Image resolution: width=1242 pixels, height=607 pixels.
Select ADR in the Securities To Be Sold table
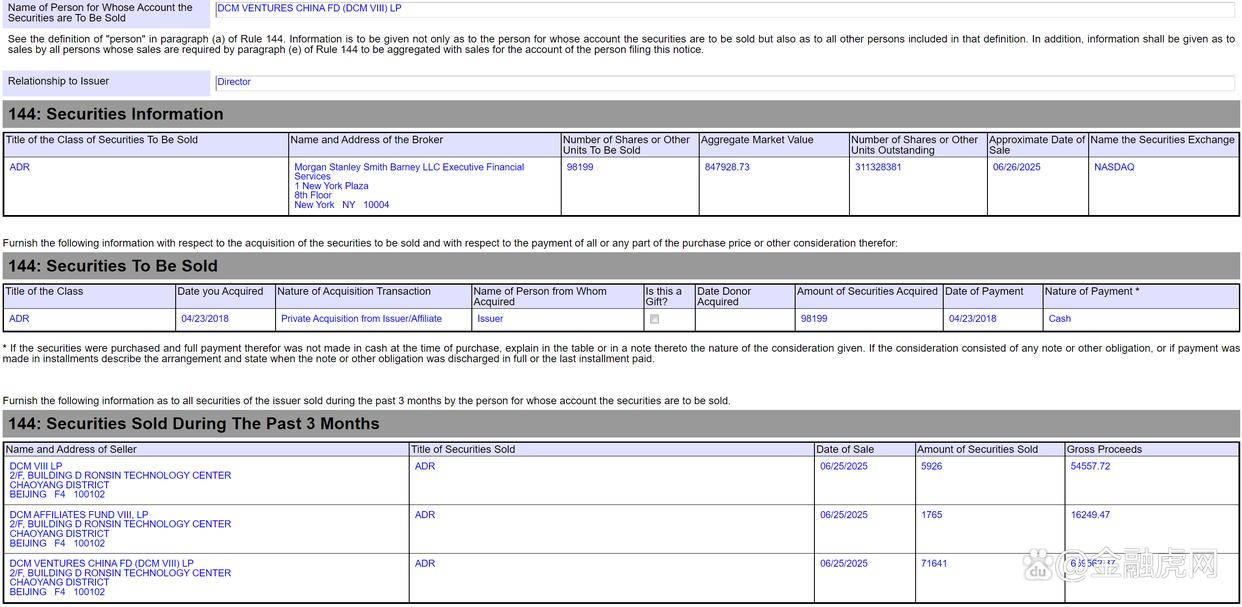pos(20,319)
